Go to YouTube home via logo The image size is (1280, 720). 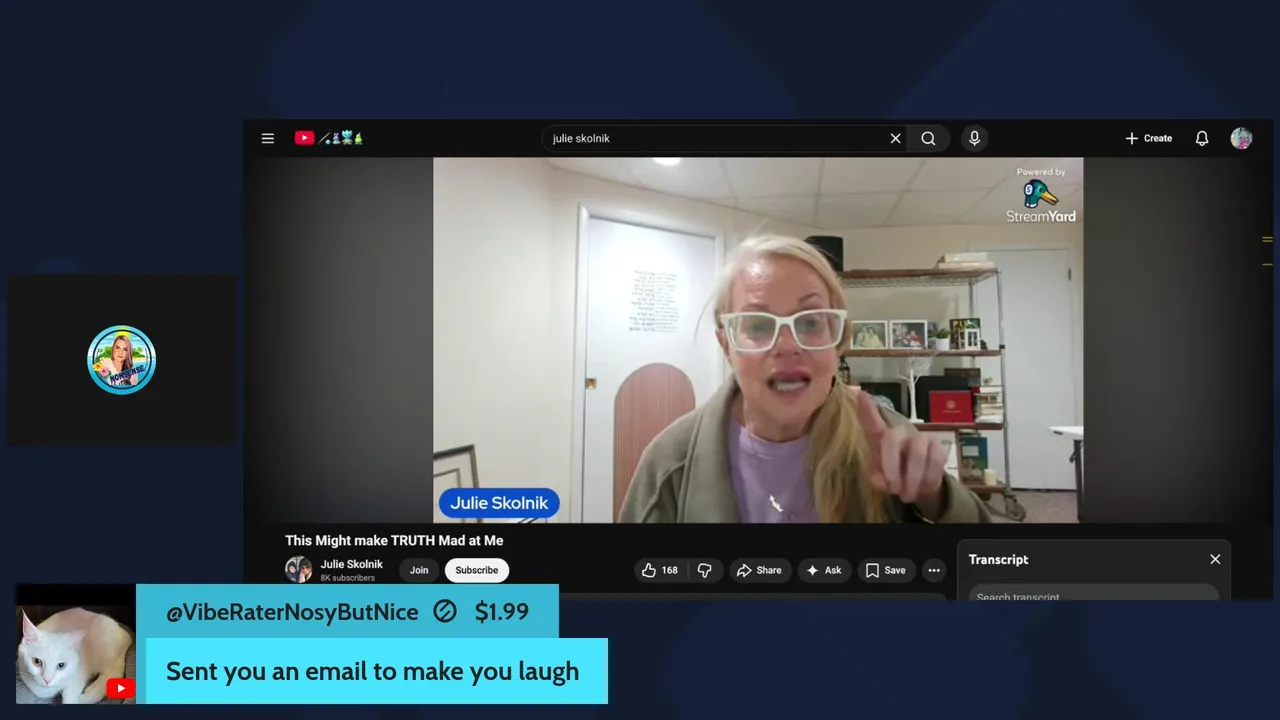[x=328, y=138]
